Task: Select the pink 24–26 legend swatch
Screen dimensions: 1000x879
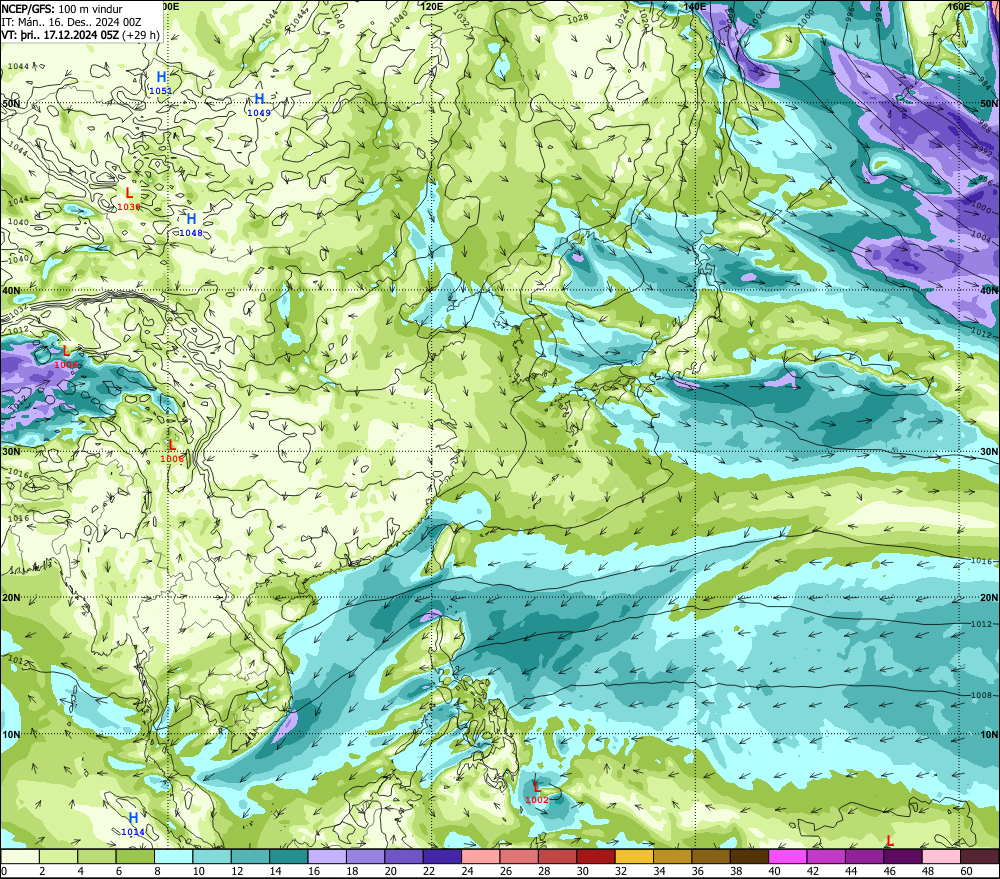Action: [480, 857]
